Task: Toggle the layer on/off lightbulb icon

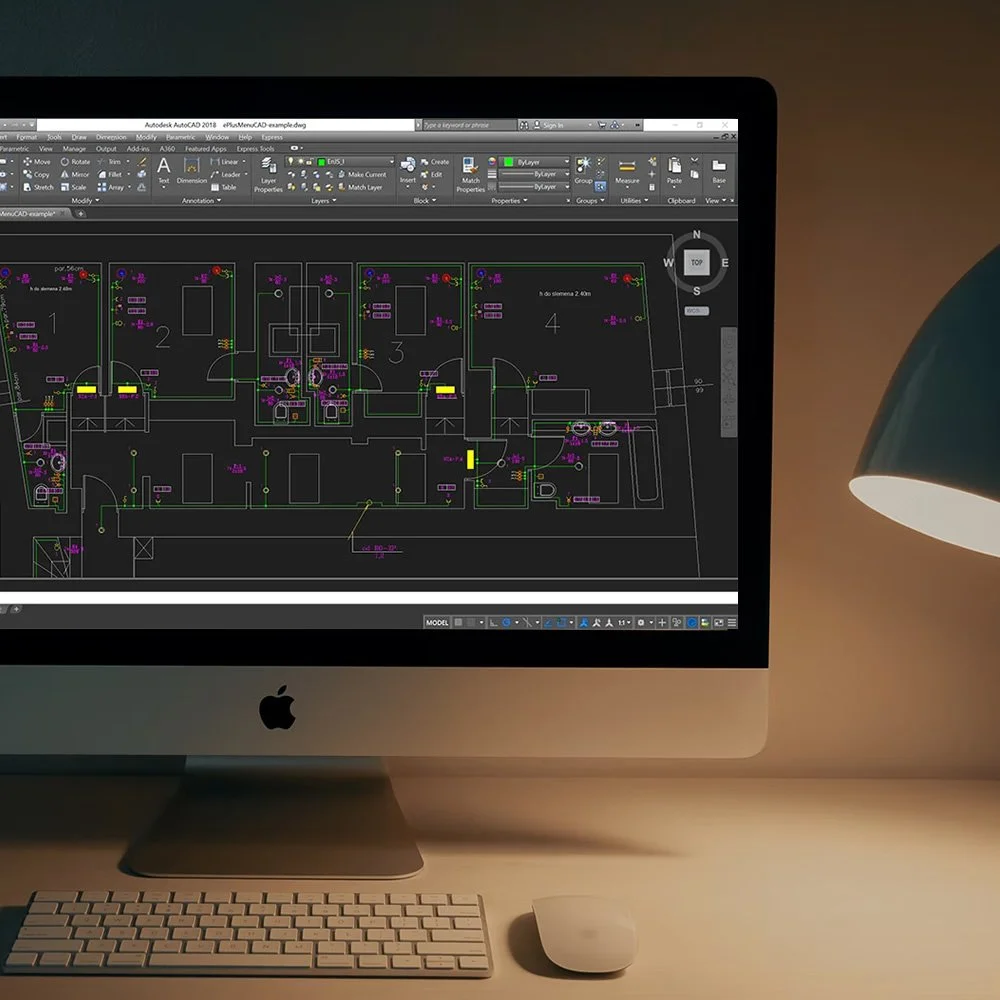Action: 290,161
